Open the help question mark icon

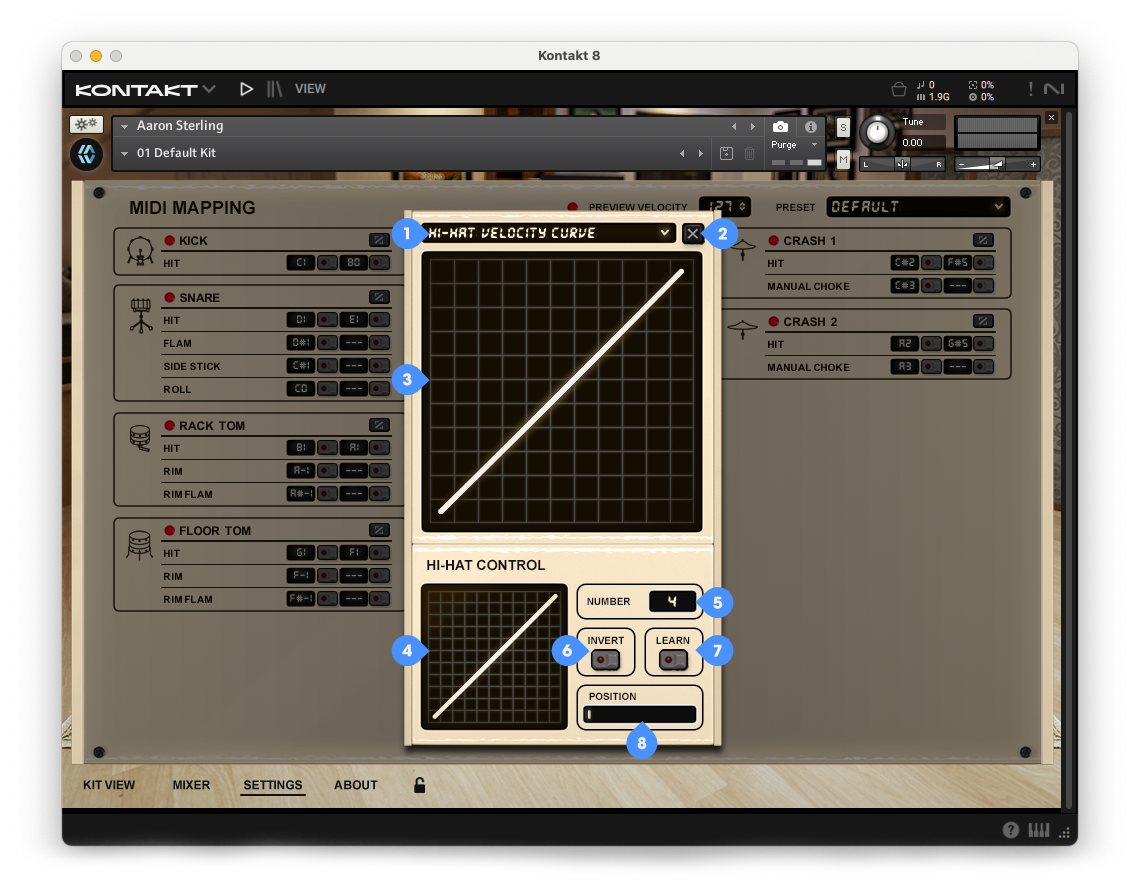[x=1011, y=830]
